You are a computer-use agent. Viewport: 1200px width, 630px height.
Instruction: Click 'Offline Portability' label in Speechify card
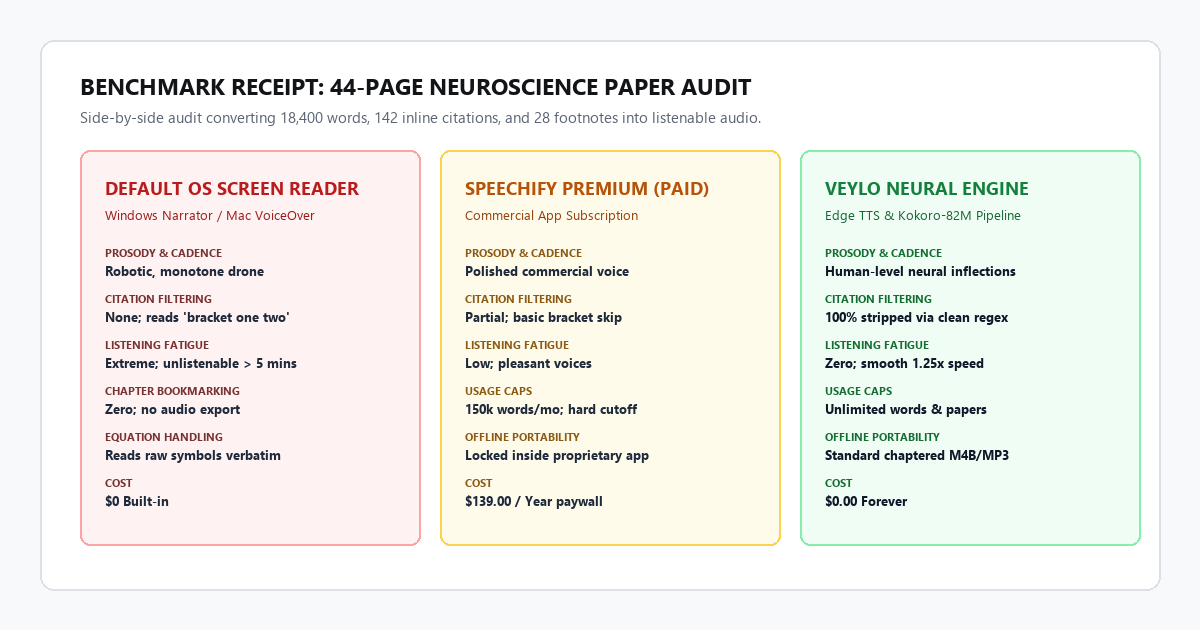pyautogui.click(x=522, y=437)
